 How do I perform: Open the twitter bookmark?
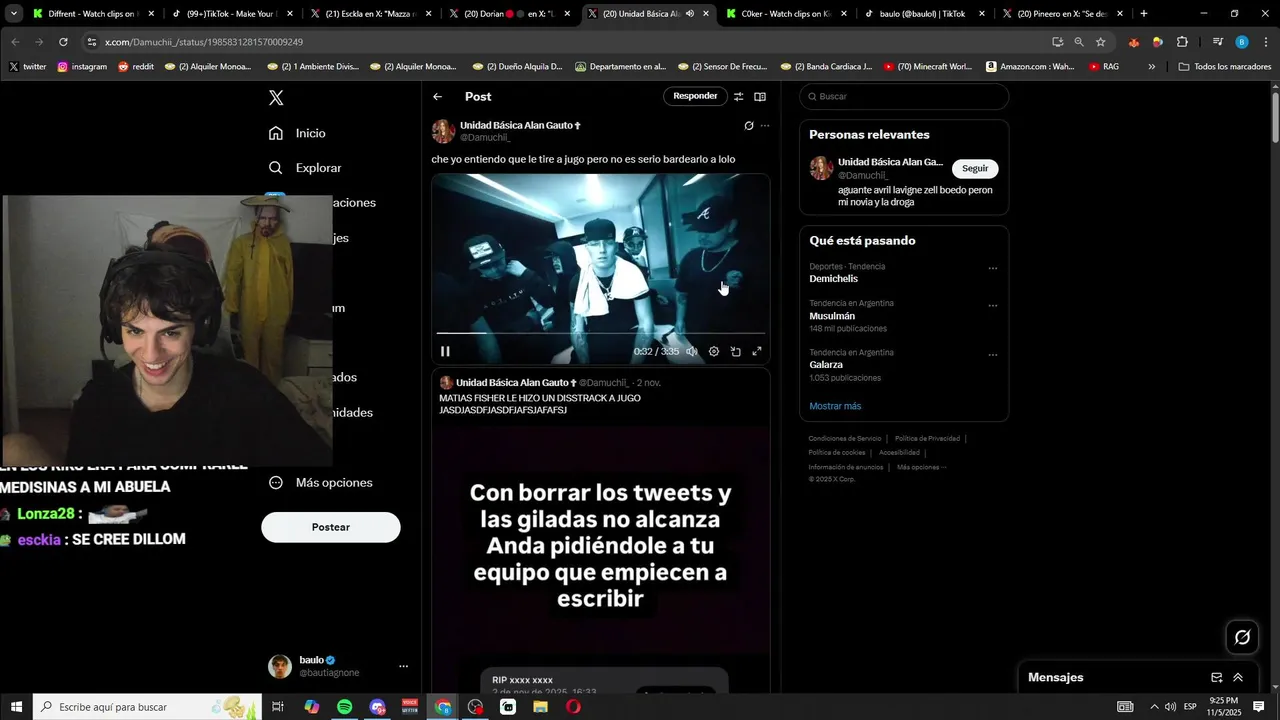[x=28, y=67]
